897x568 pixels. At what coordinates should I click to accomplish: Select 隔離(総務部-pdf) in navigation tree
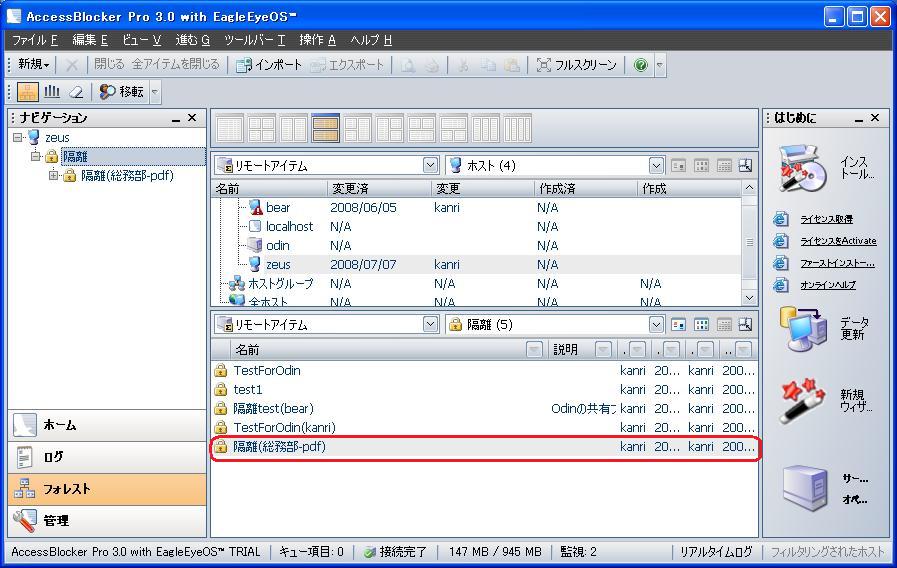coord(127,176)
